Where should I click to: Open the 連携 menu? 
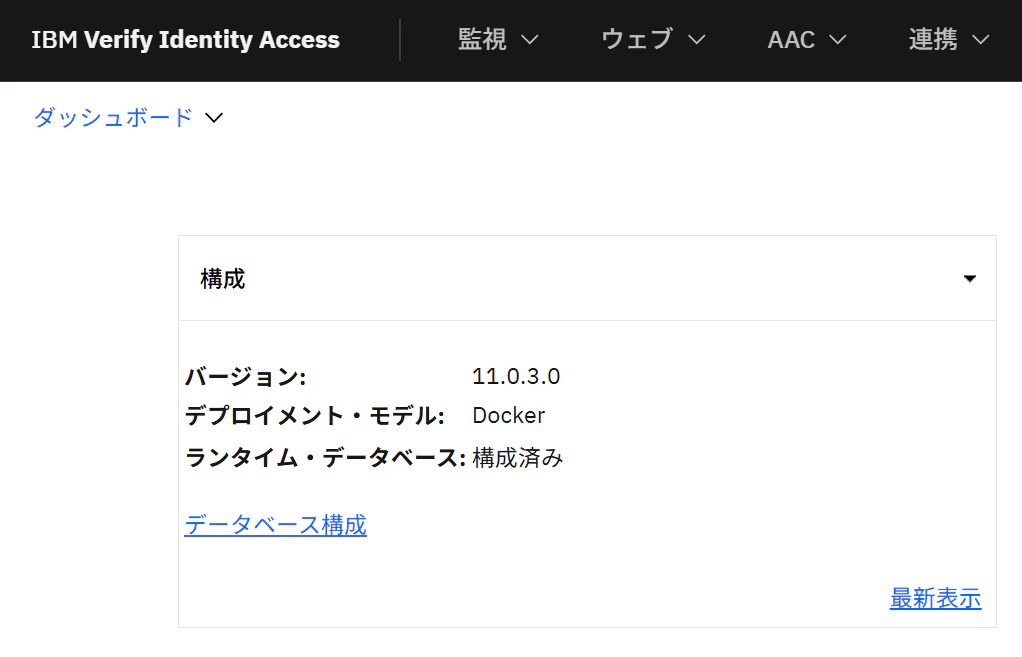coord(949,40)
